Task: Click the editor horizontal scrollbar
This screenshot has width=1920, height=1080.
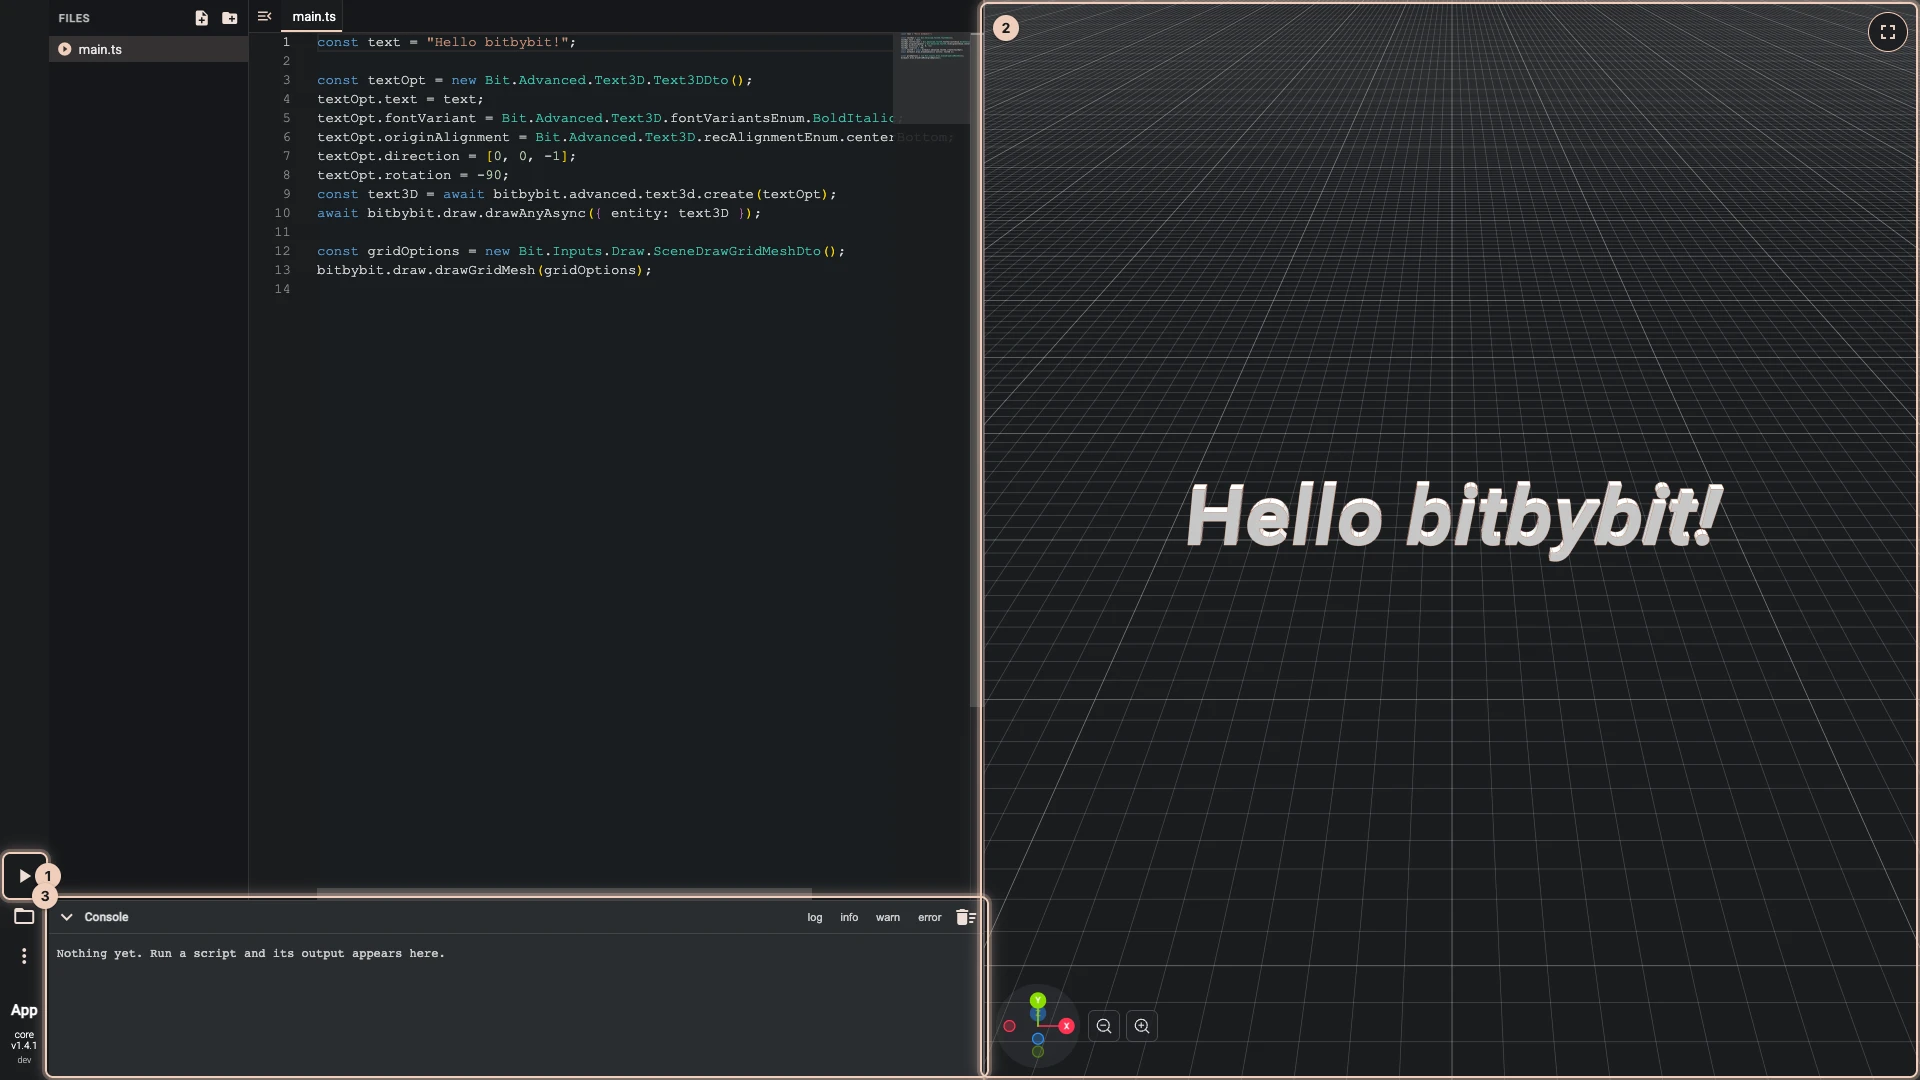Action: pyautogui.click(x=564, y=891)
